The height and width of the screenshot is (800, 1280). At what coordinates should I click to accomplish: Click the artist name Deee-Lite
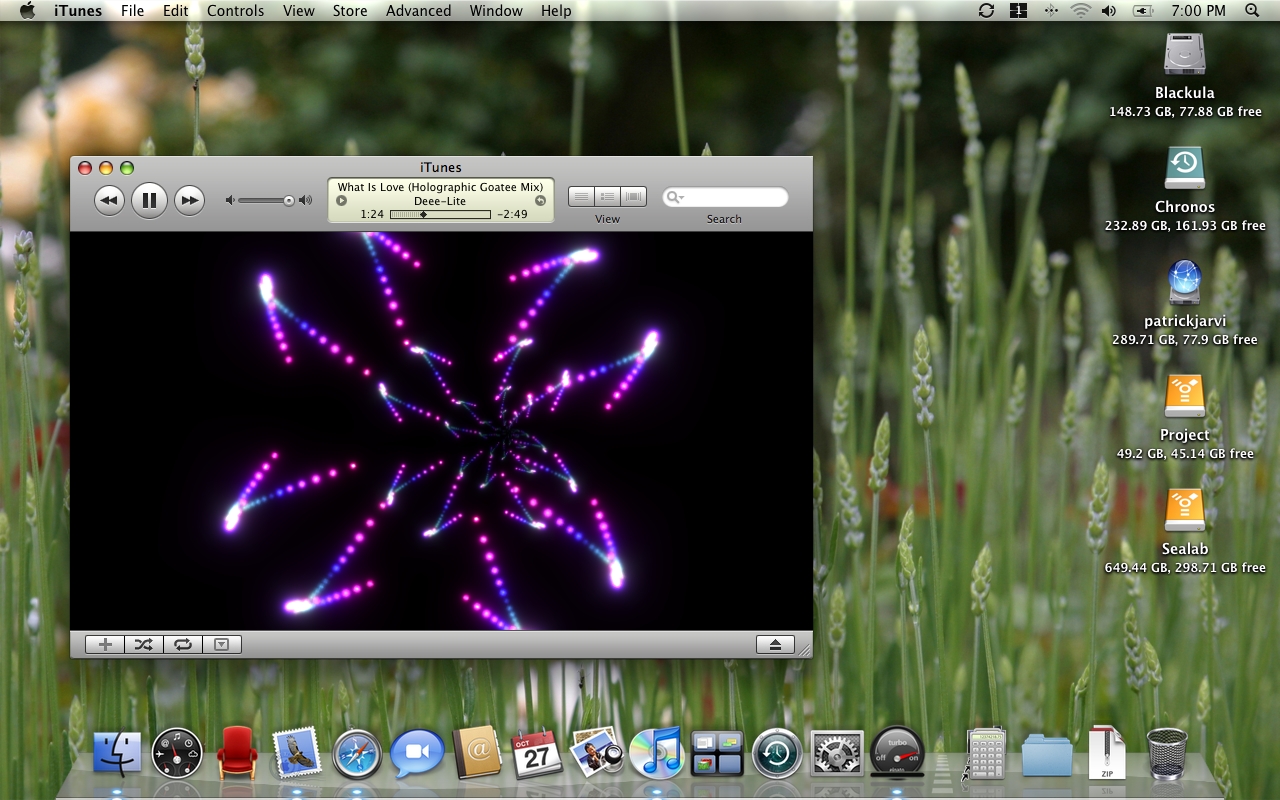tap(440, 201)
